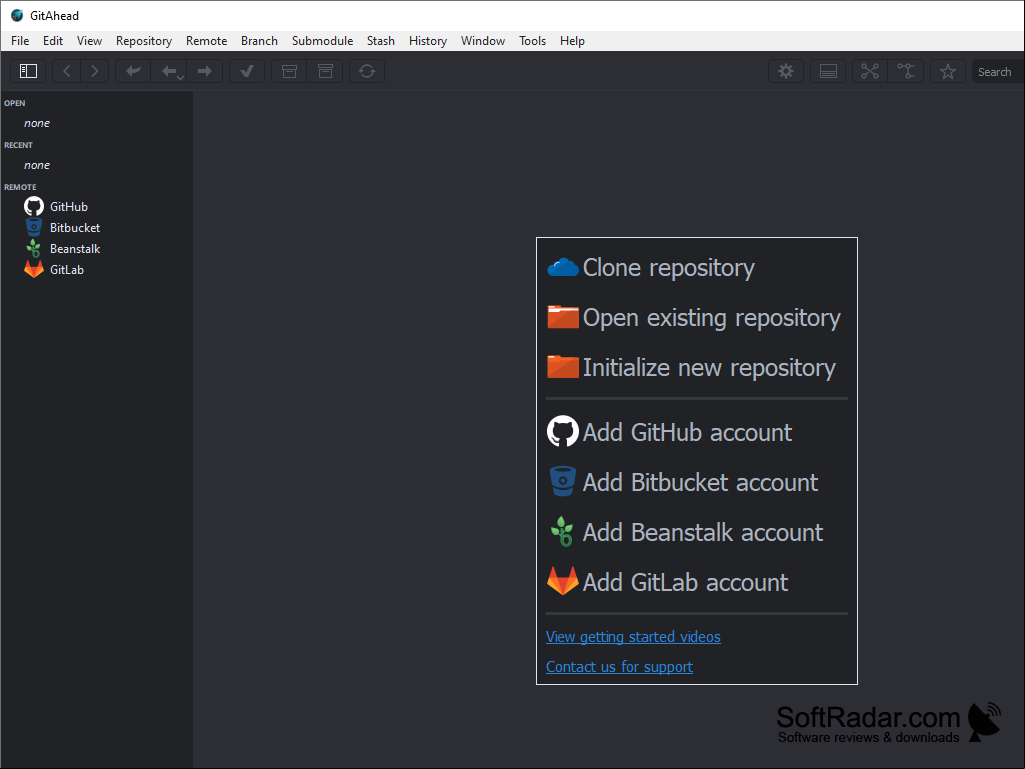Click the GitHub octocat icon in welcome panel
The image size is (1025, 769).
click(x=562, y=432)
